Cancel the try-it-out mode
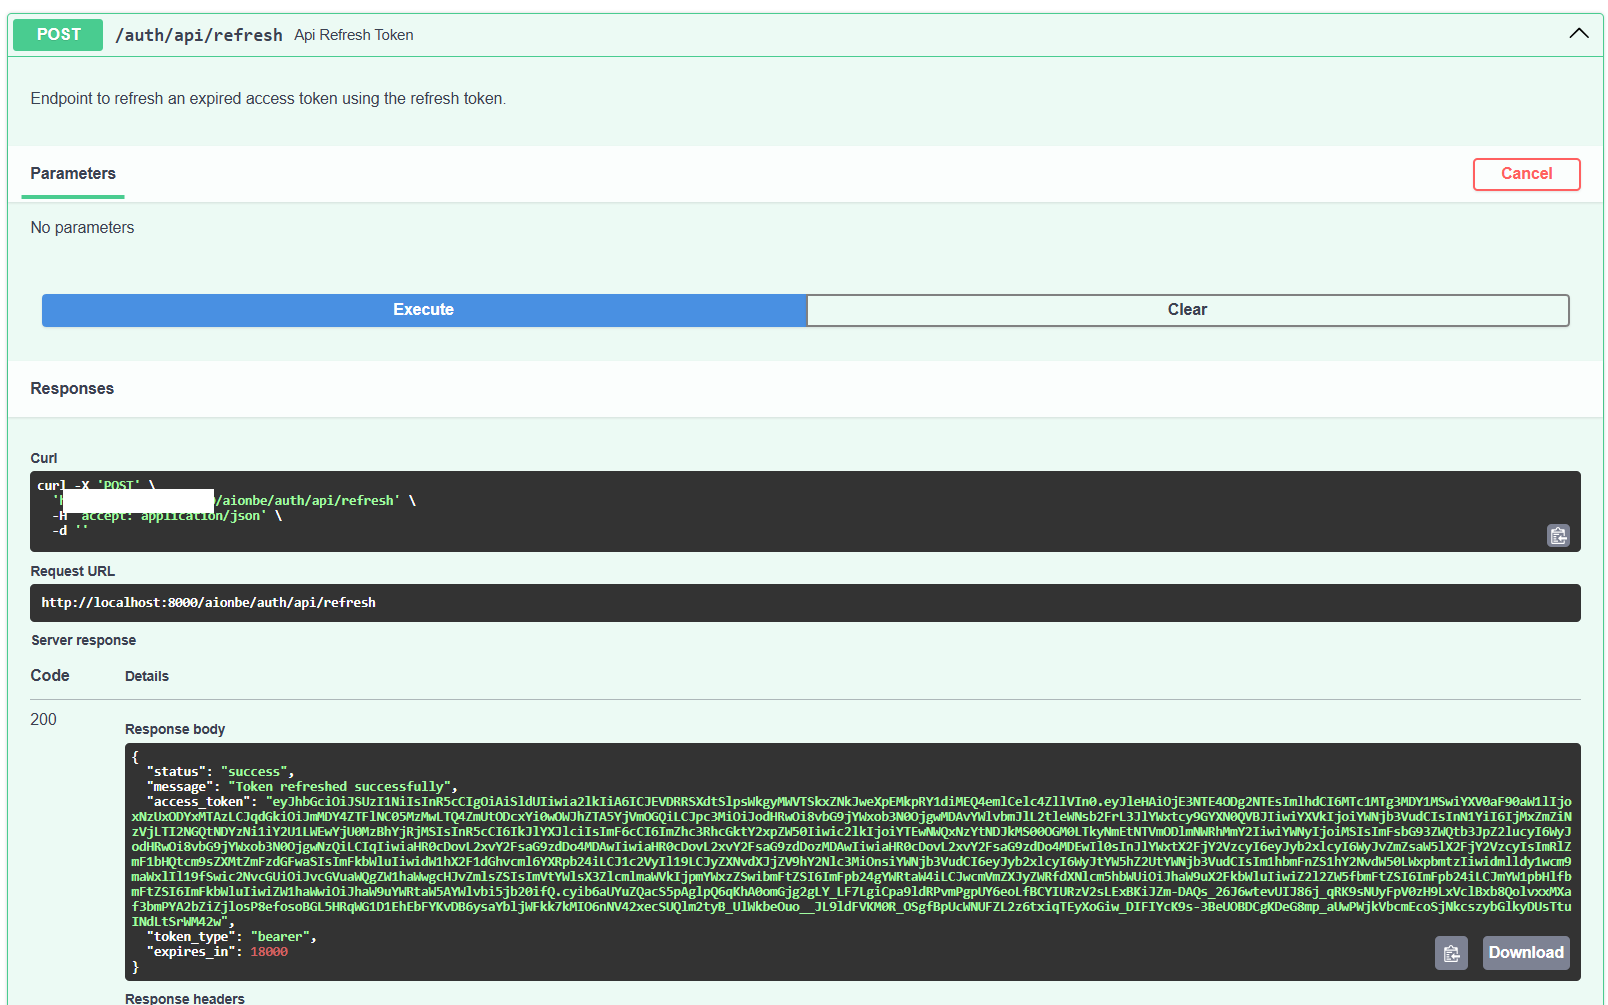The image size is (1608, 1005). pyautogui.click(x=1526, y=174)
